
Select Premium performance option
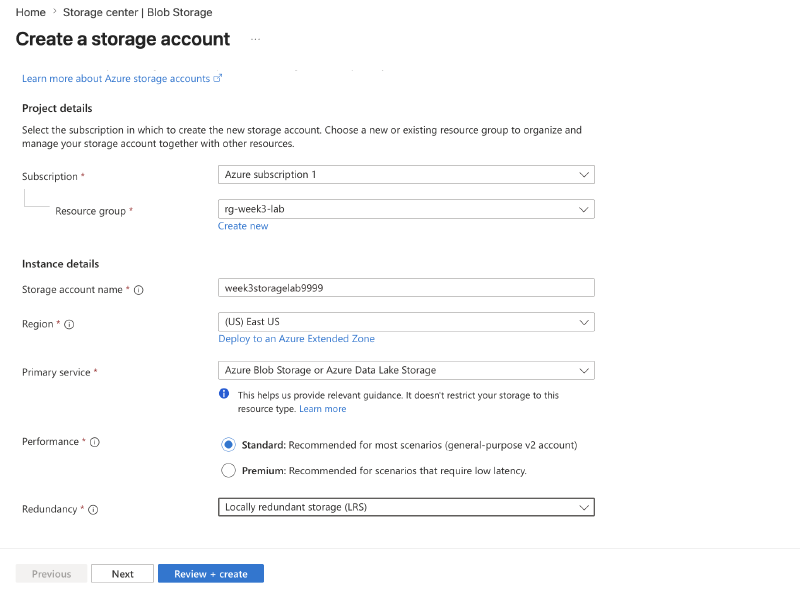click(228, 471)
